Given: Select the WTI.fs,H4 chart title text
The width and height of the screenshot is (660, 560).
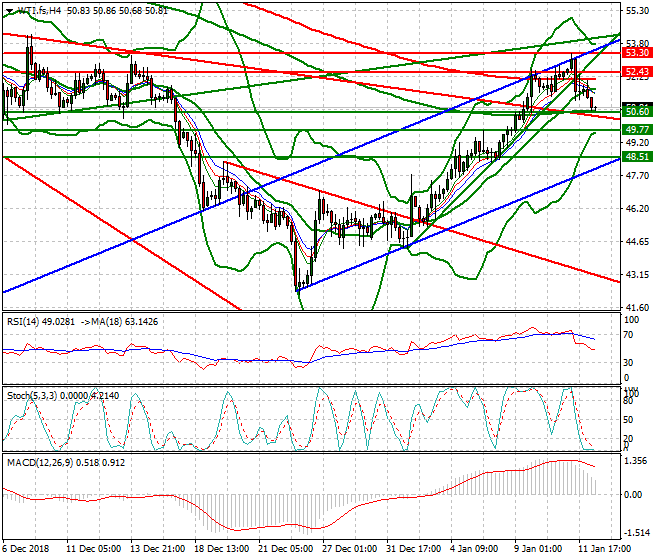Looking at the screenshot, I should 40,11.
